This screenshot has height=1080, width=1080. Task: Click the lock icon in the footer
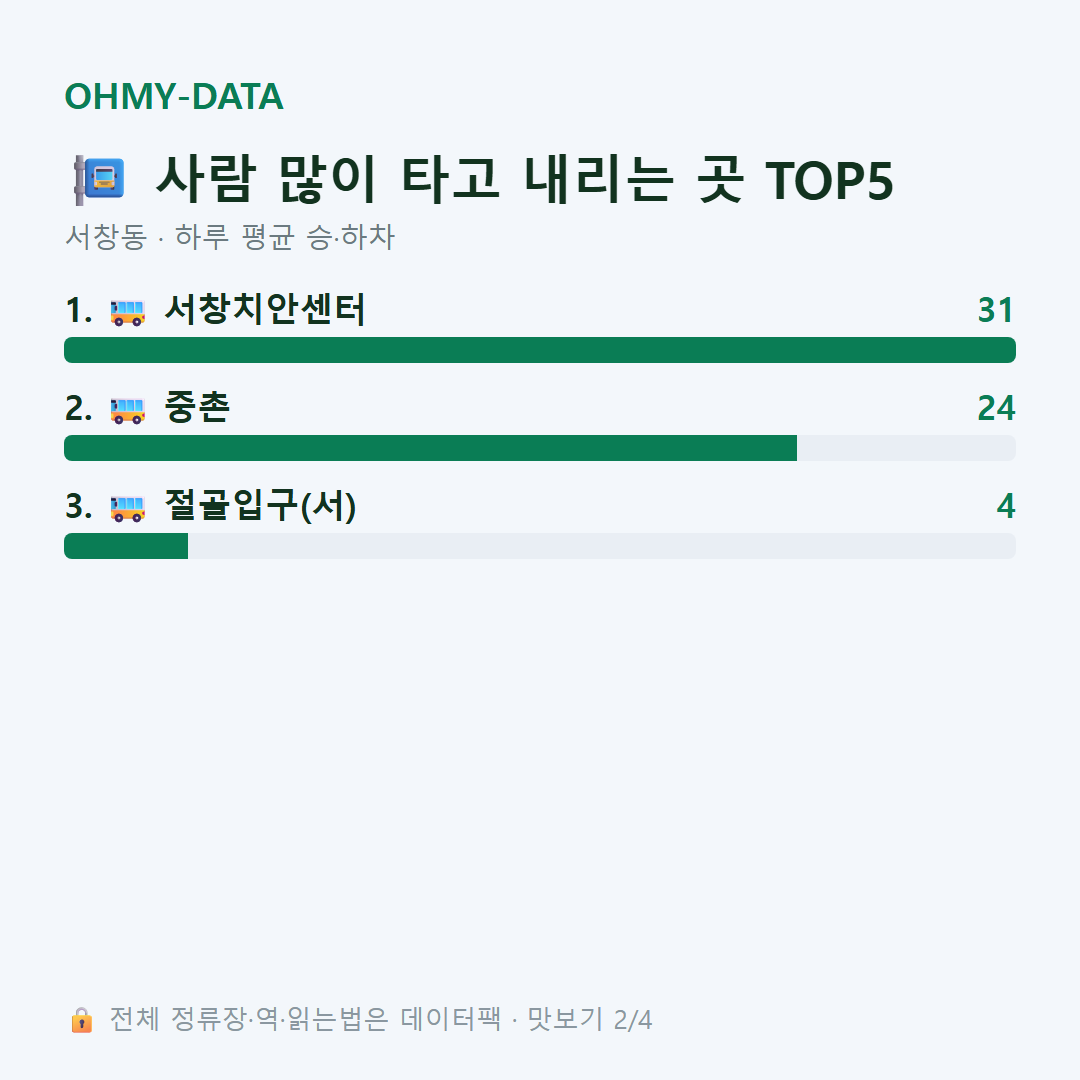(x=81, y=1019)
